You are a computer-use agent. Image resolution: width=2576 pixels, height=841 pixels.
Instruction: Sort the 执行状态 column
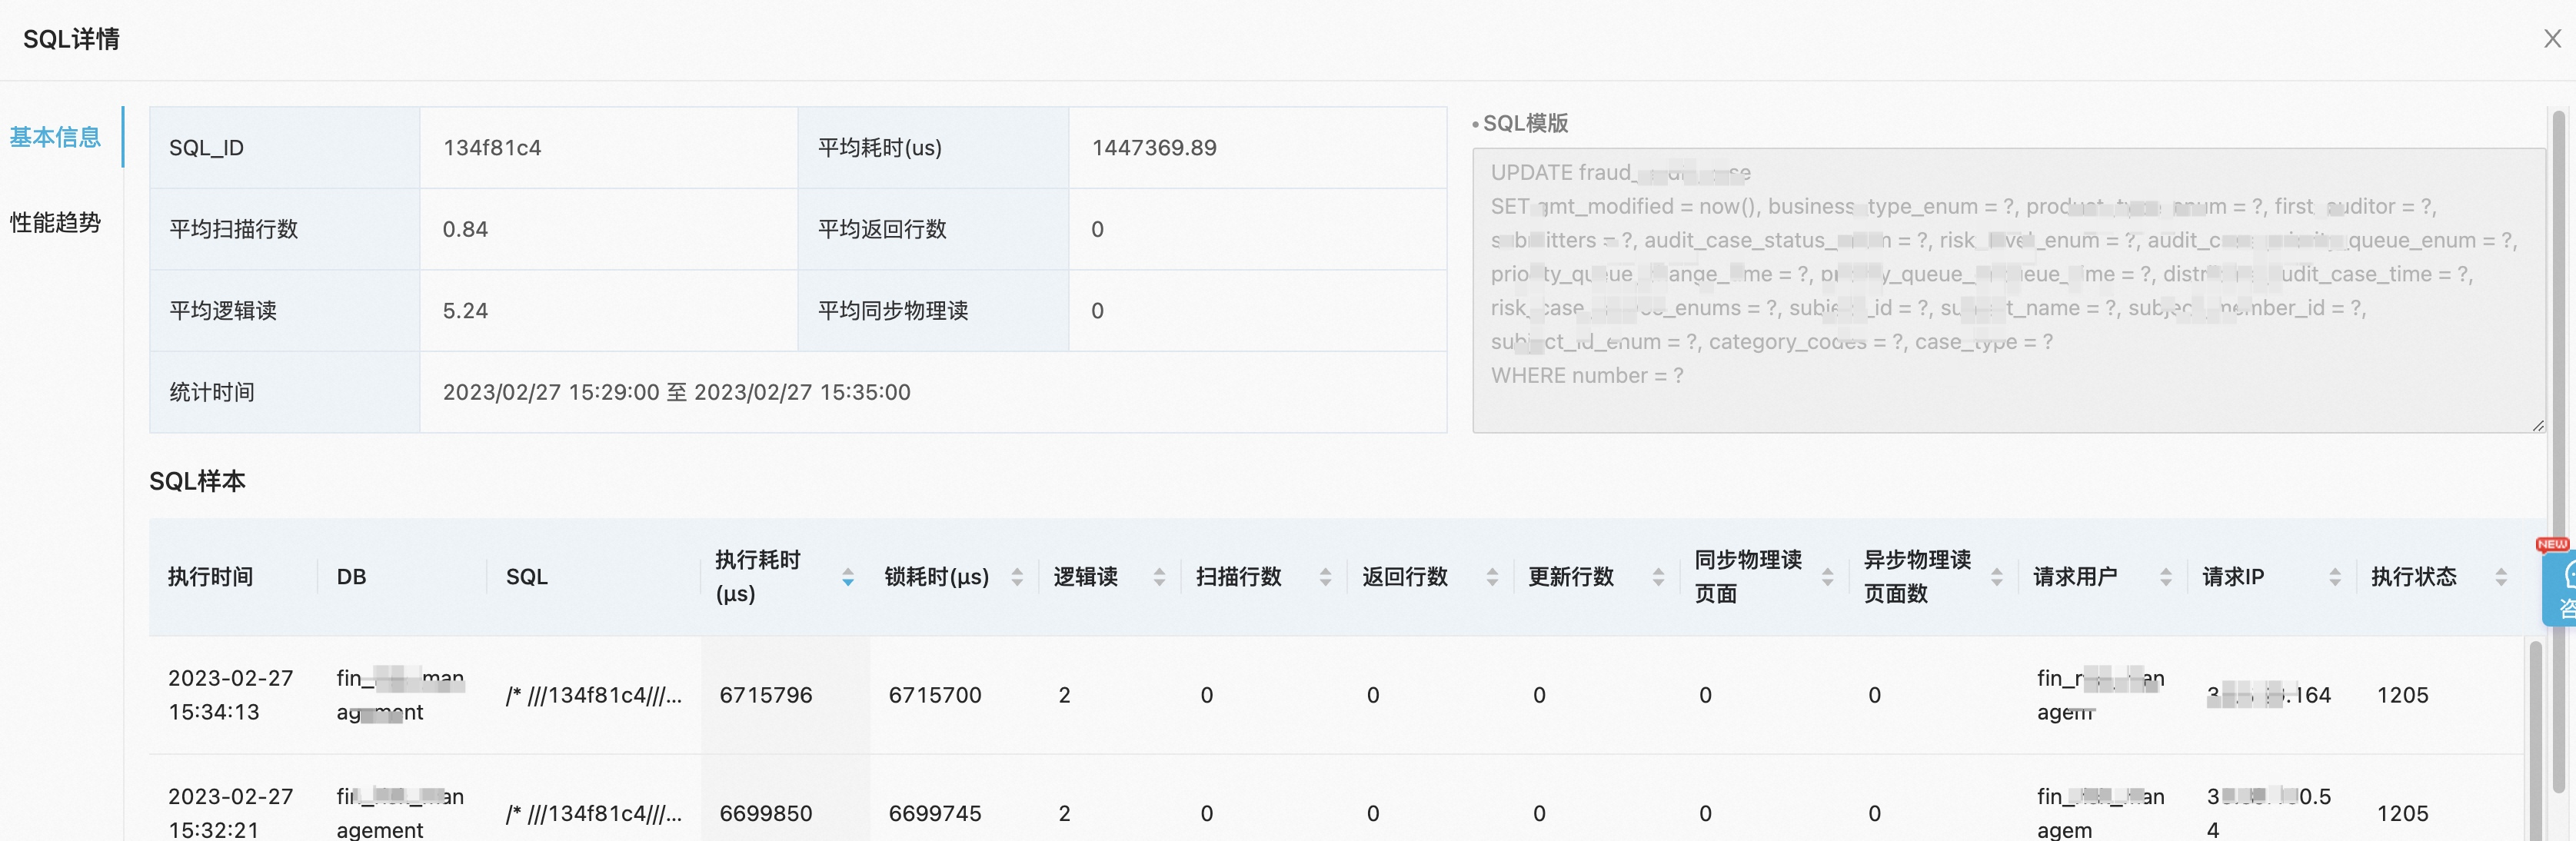pyautogui.click(x=2503, y=577)
